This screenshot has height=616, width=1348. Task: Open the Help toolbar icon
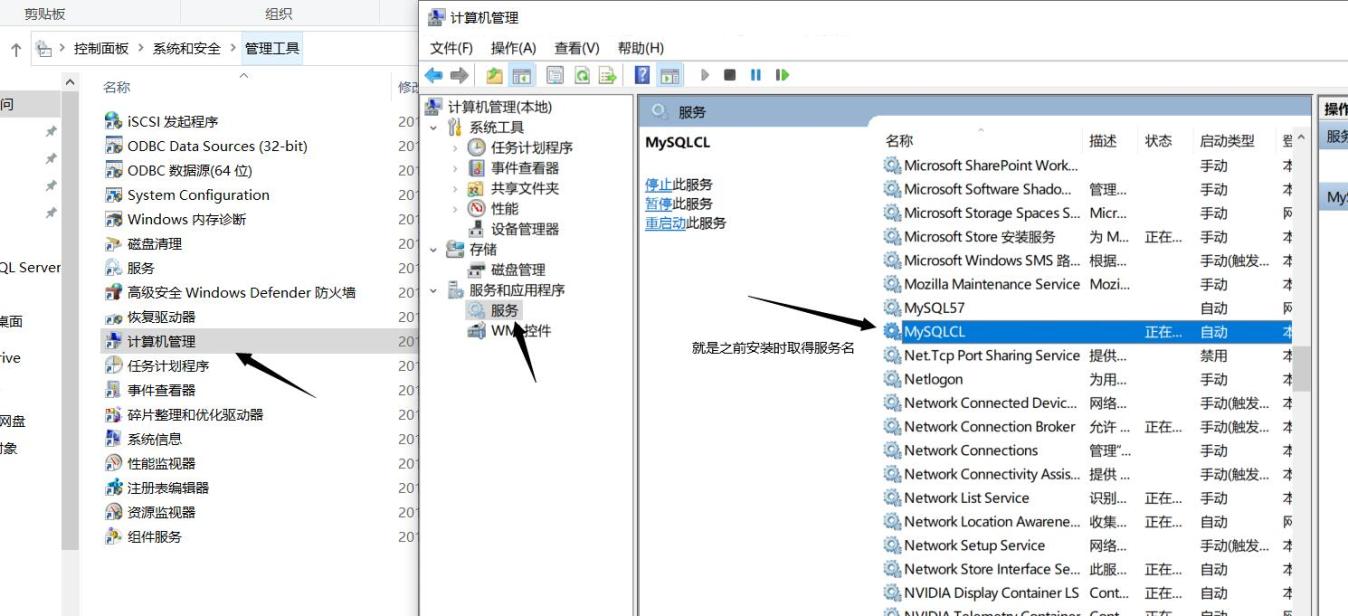tap(642, 75)
